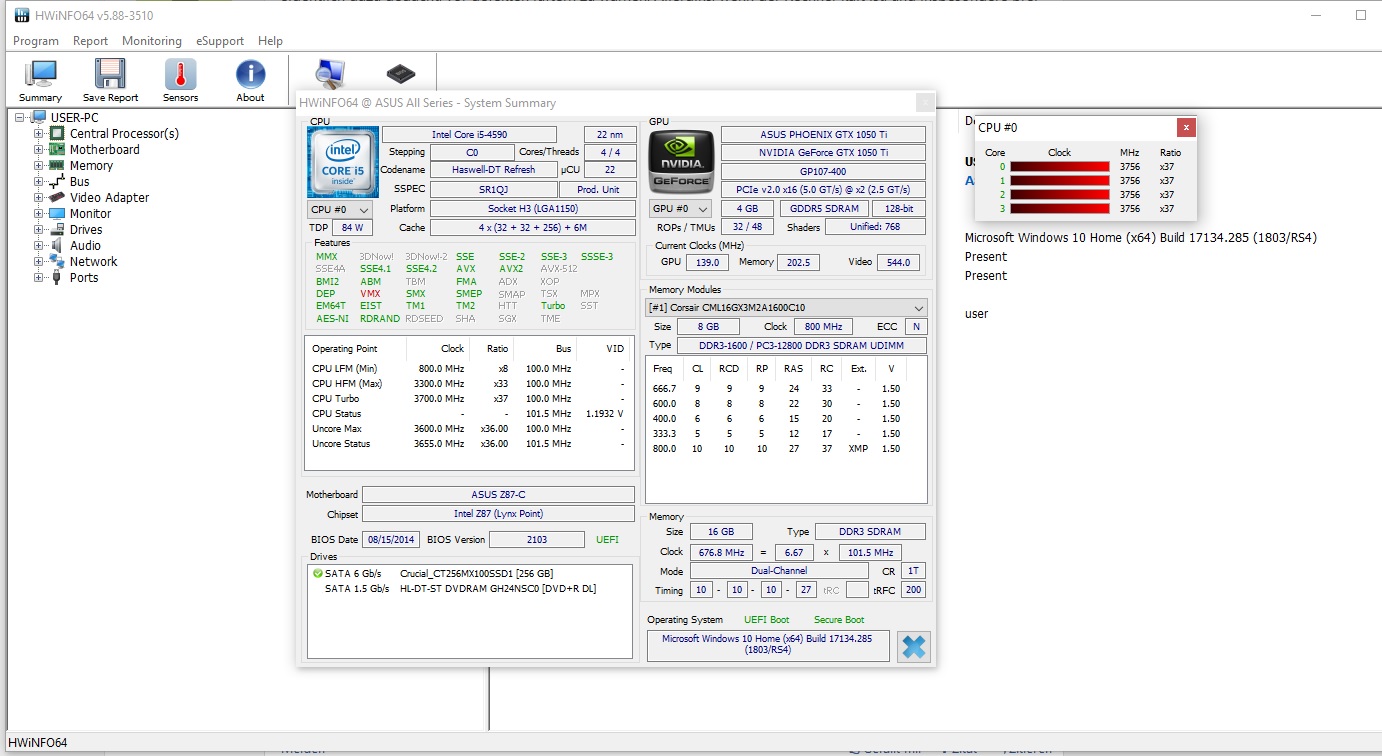Click the CPU Turbo operating point row

pos(468,399)
